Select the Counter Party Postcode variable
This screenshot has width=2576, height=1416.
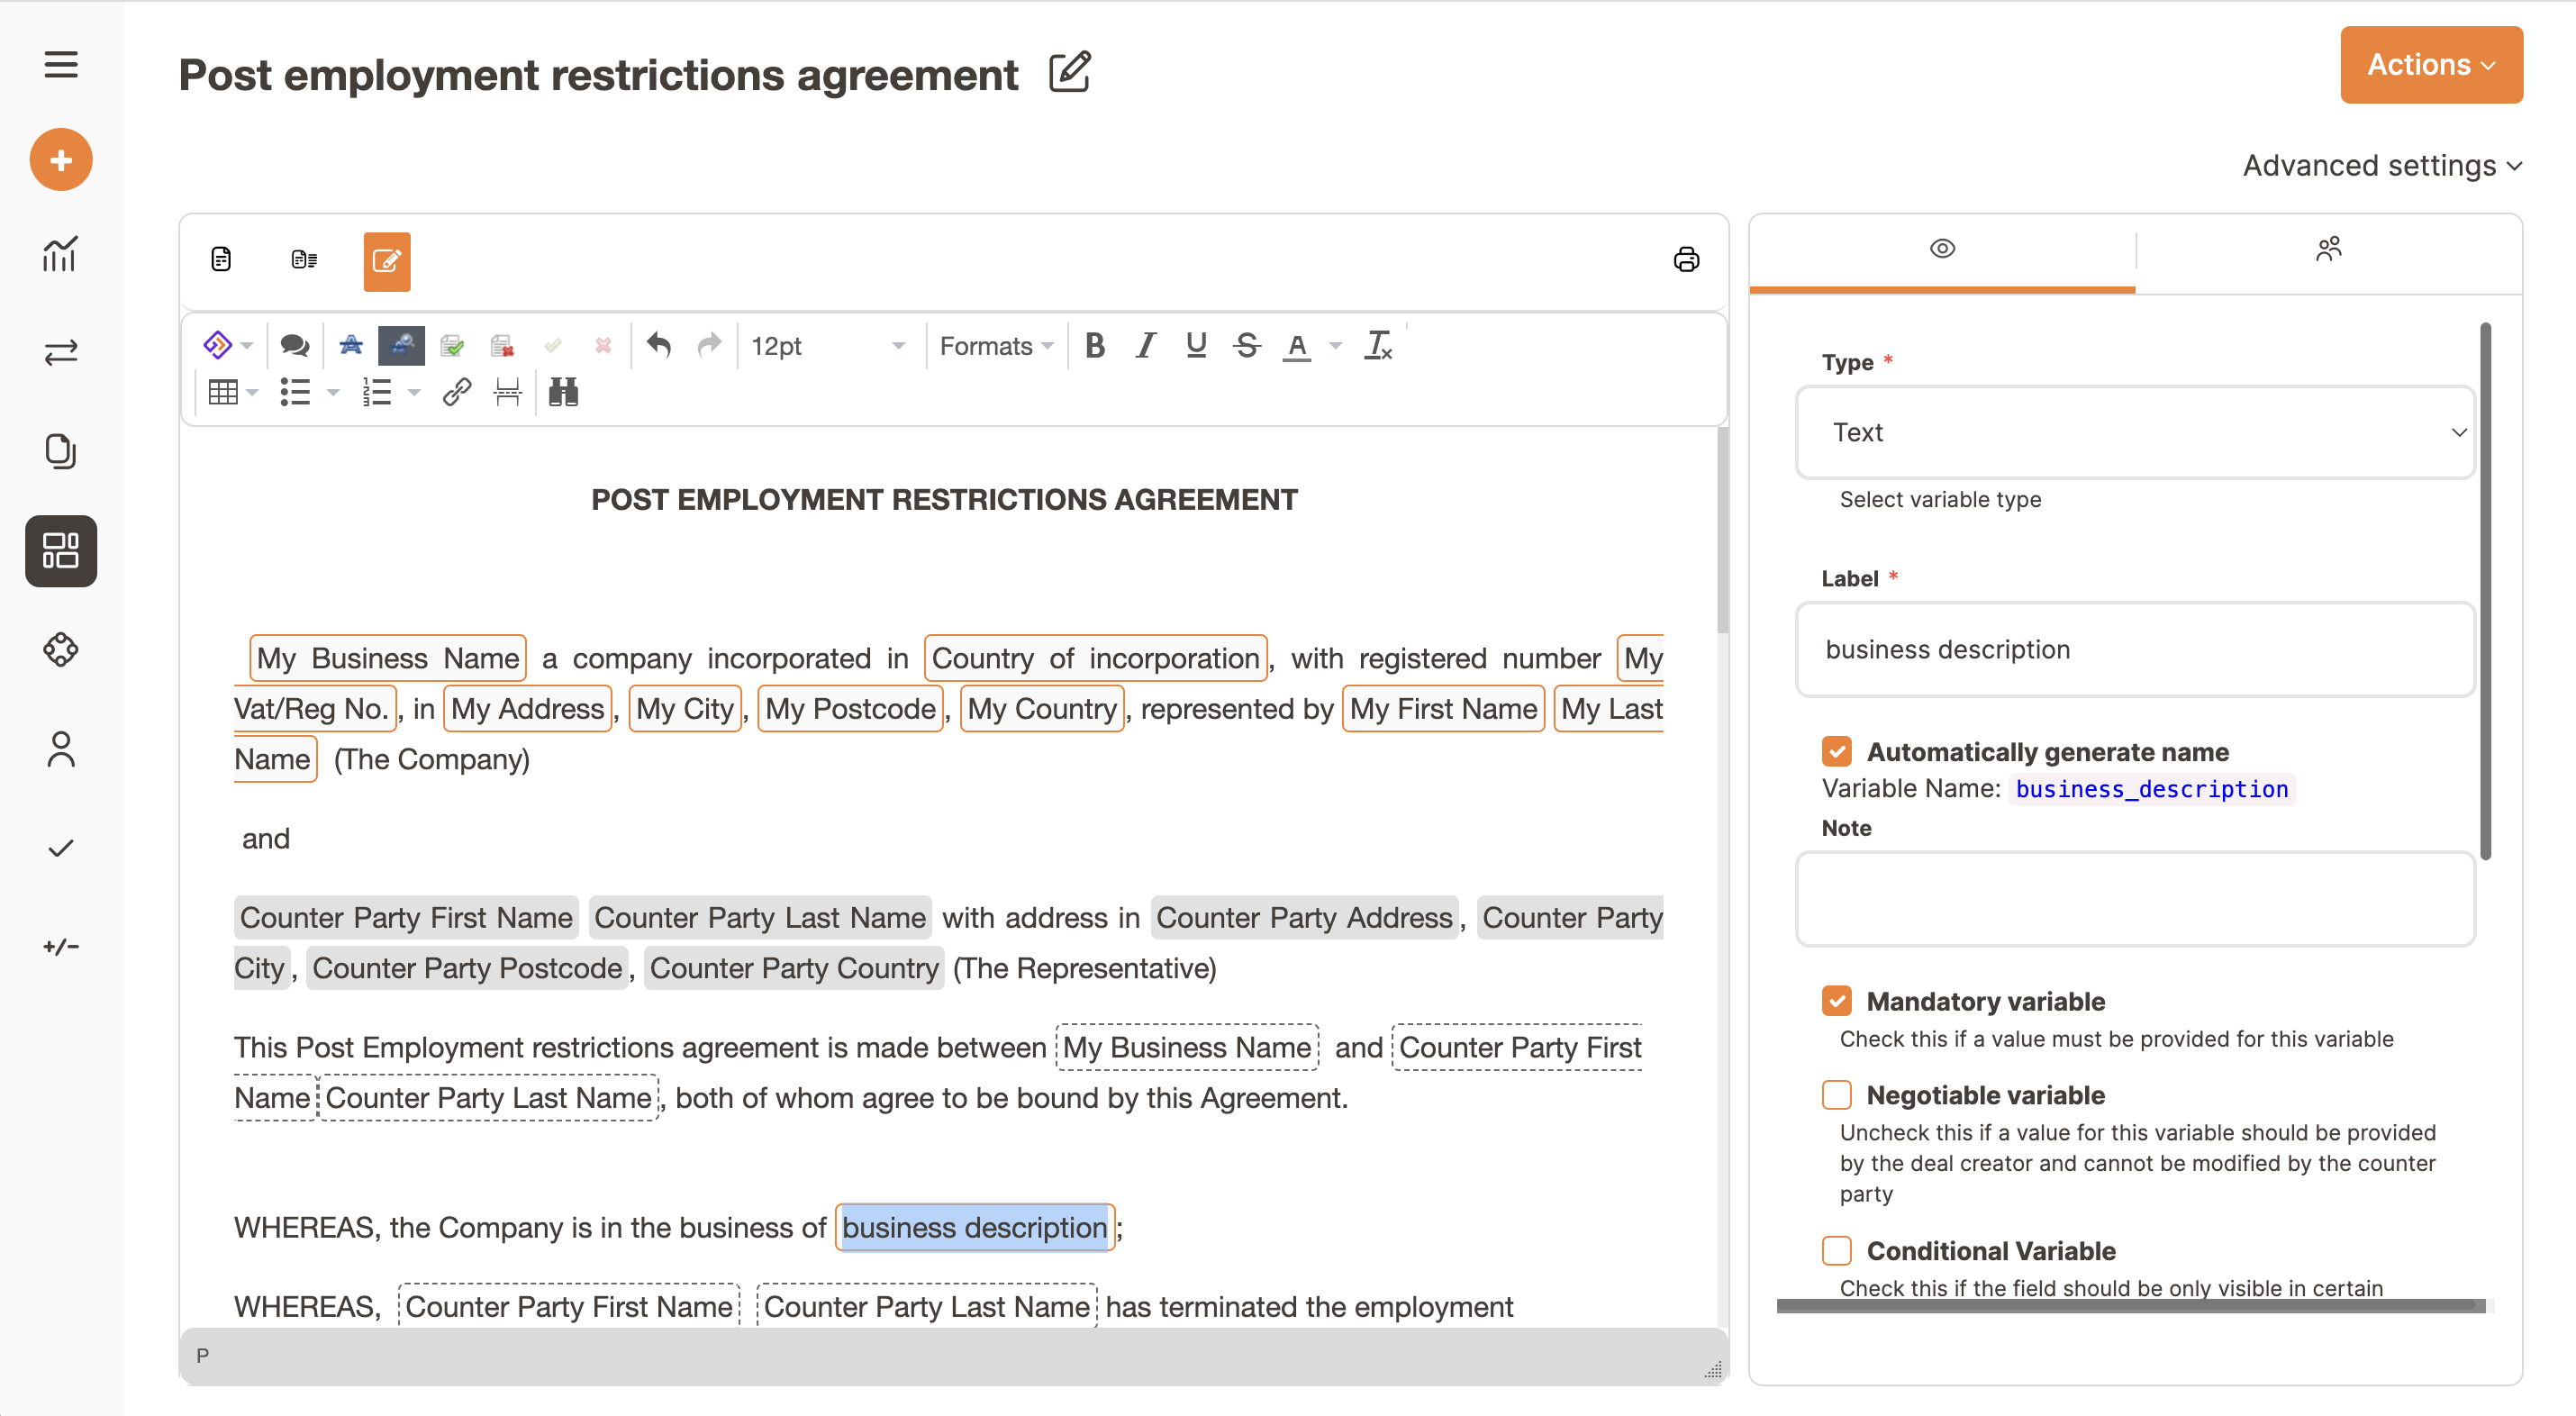tap(467, 968)
